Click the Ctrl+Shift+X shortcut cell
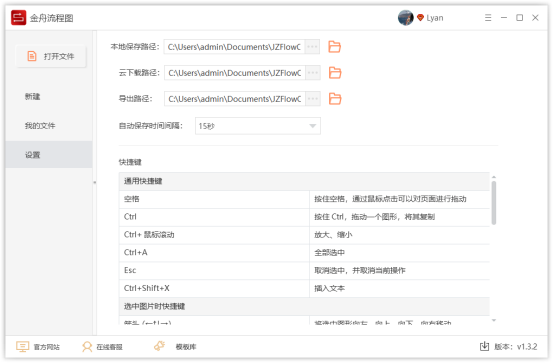The height and width of the screenshot is (364, 553). point(214,289)
